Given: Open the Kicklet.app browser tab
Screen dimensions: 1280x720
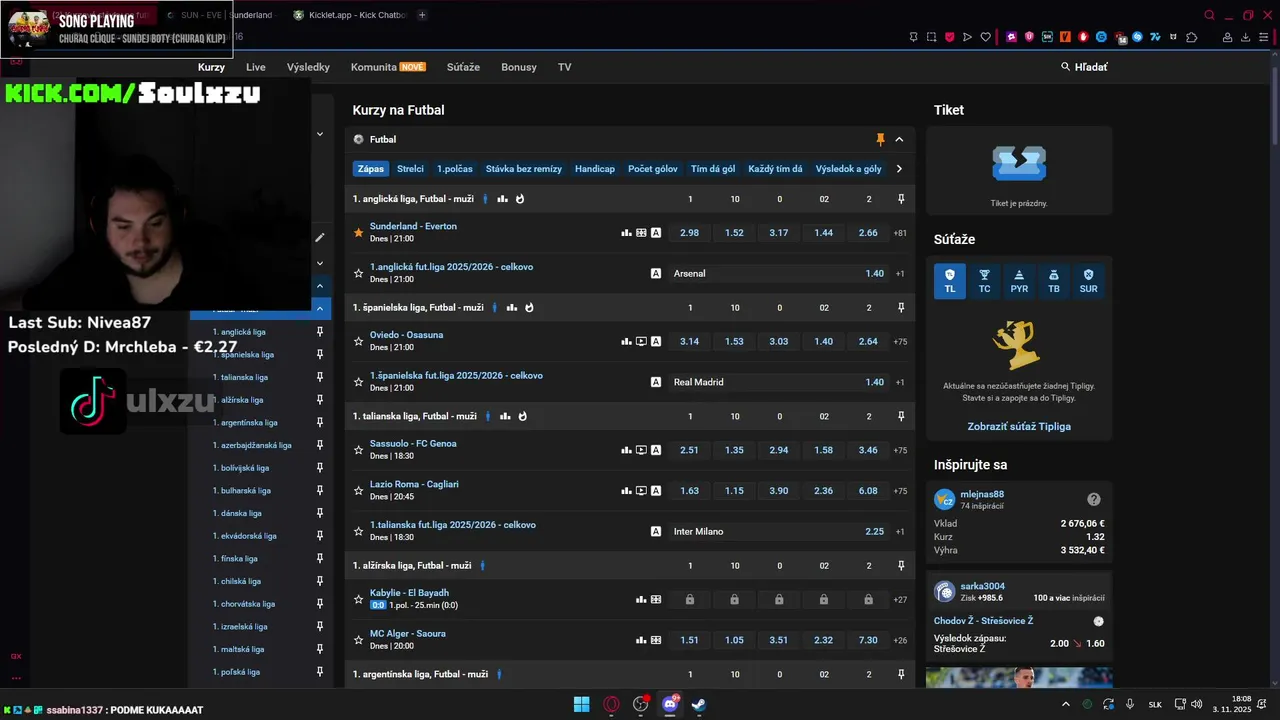Looking at the screenshot, I should click(350, 15).
